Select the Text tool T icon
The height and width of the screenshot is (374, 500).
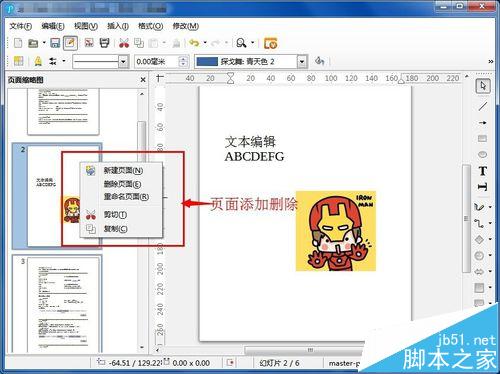click(482, 171)
